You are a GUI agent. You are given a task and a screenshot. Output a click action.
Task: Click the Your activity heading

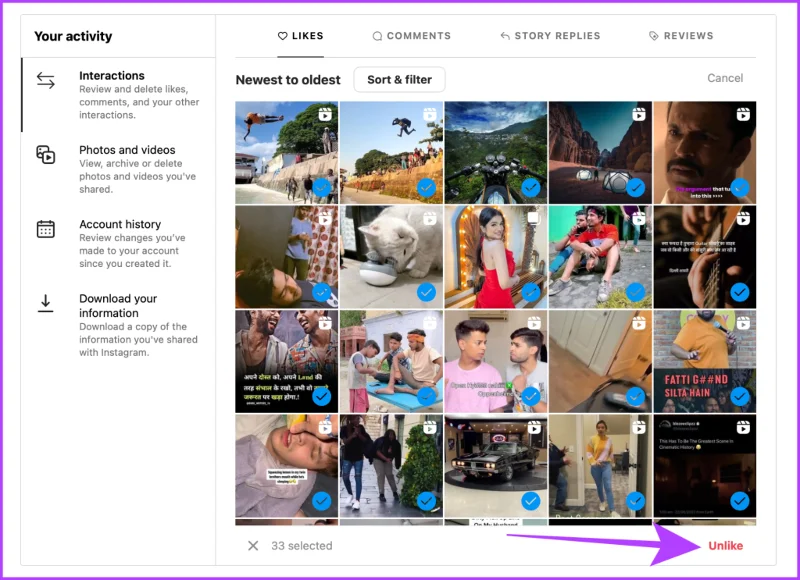73,36
